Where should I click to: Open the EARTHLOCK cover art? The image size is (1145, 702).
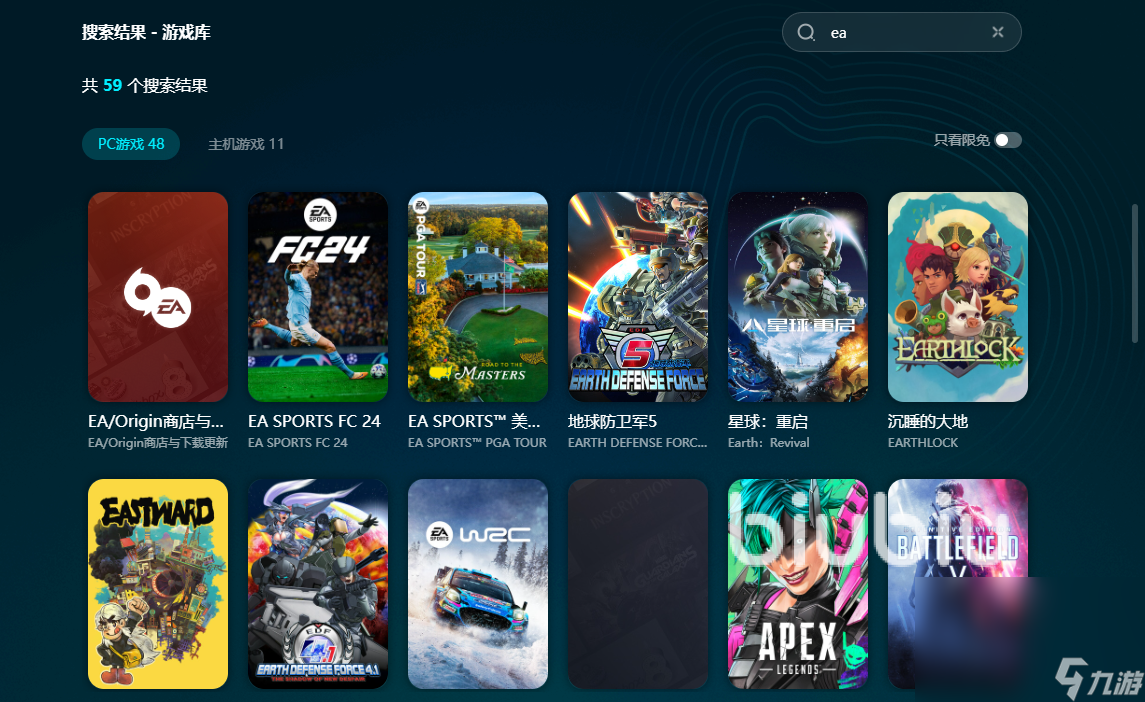pyautogui.click(x=957, y=297)
